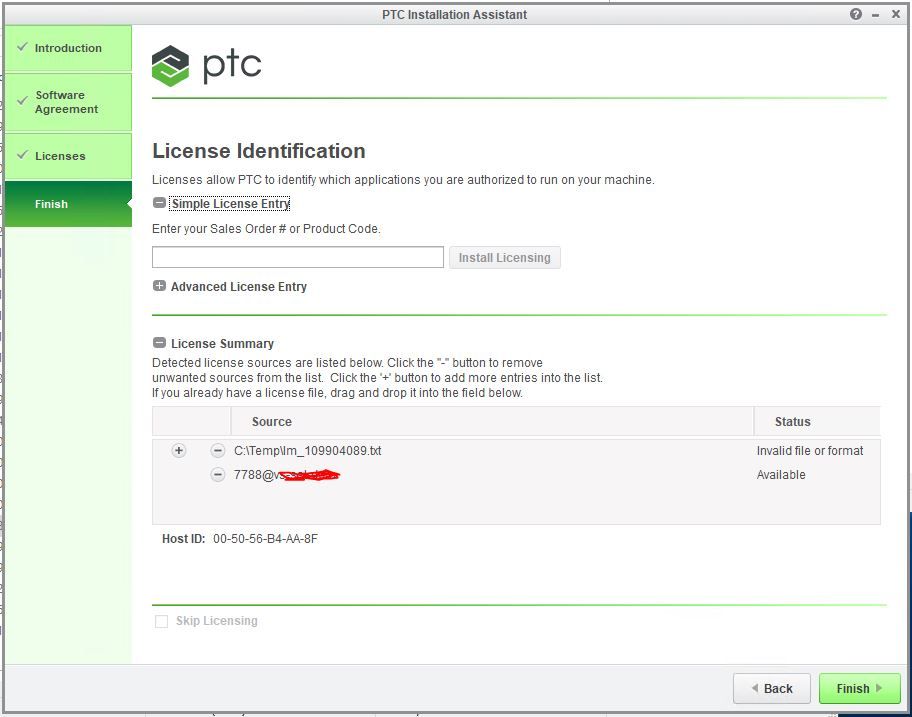Go to the Licenses step

click(x=68, y=156)
